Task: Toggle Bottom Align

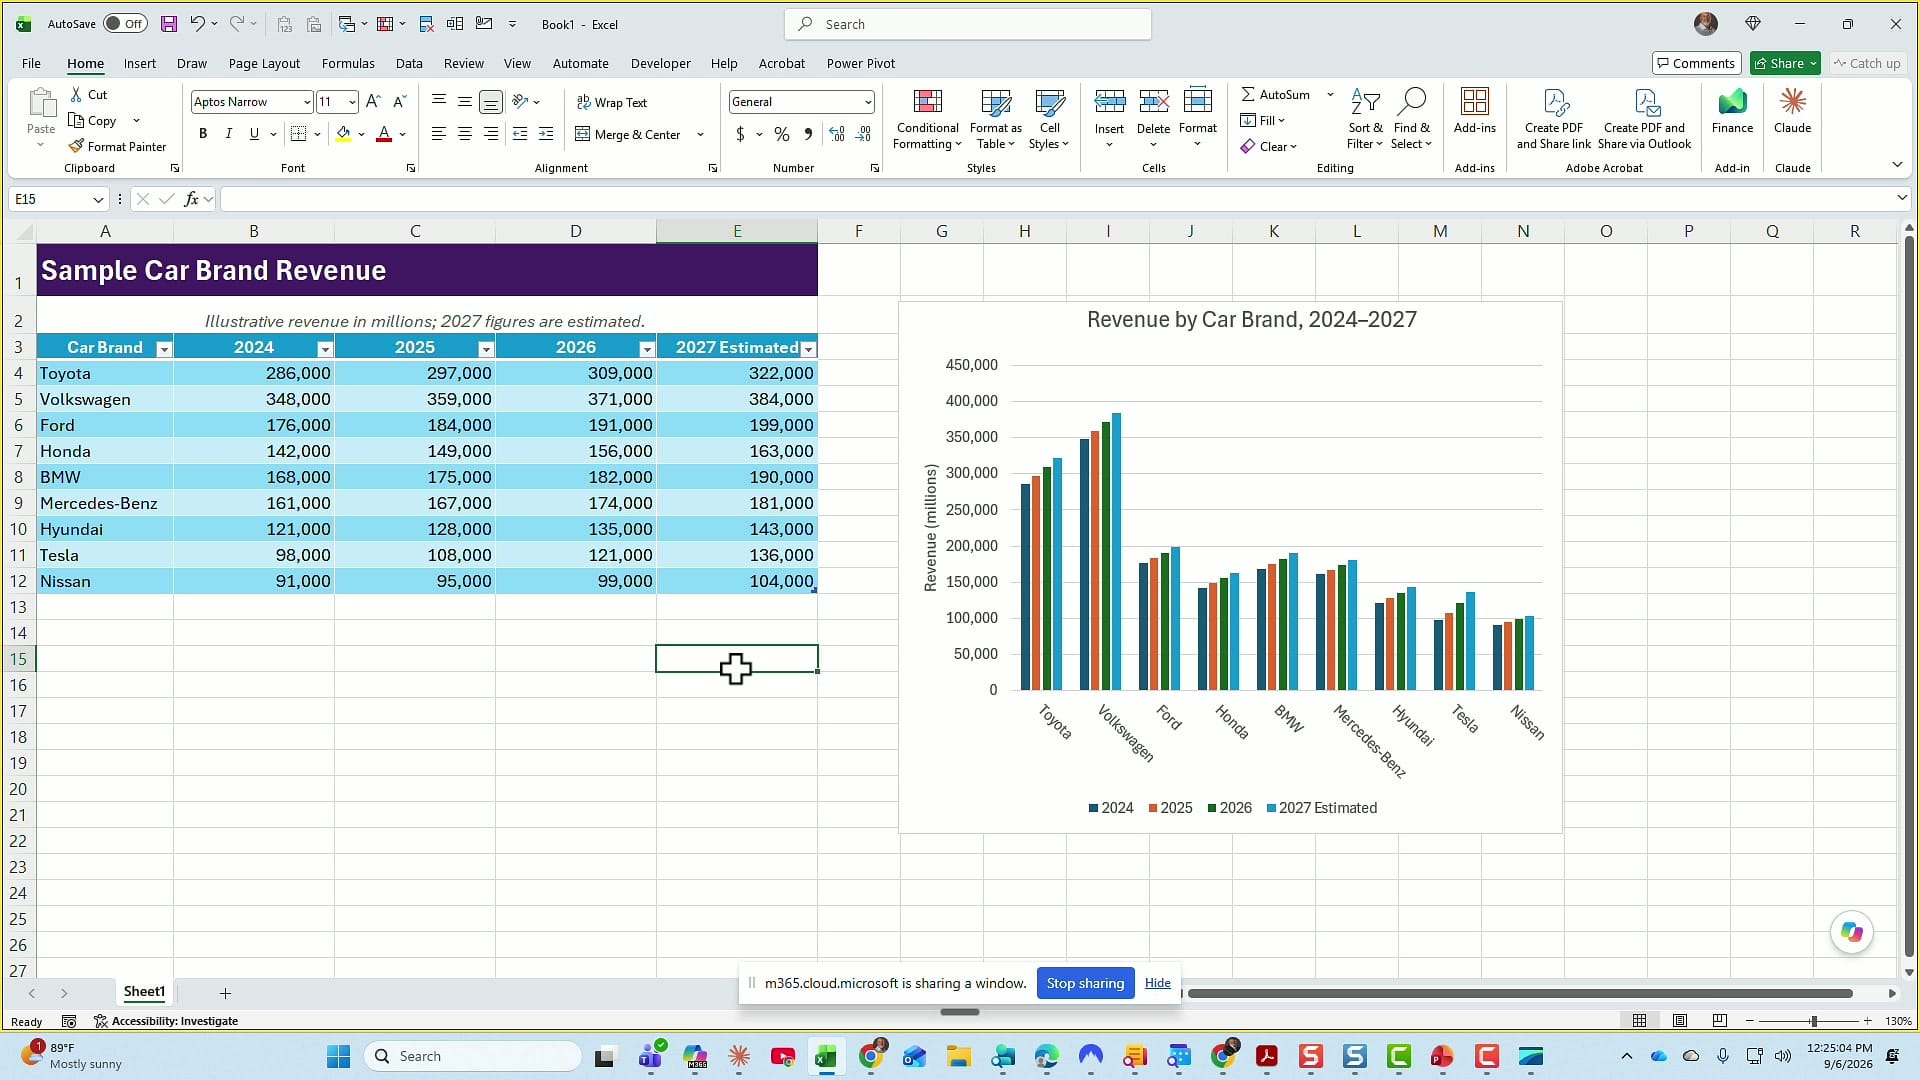Action: pyautogui.click(x=490, y=102)
